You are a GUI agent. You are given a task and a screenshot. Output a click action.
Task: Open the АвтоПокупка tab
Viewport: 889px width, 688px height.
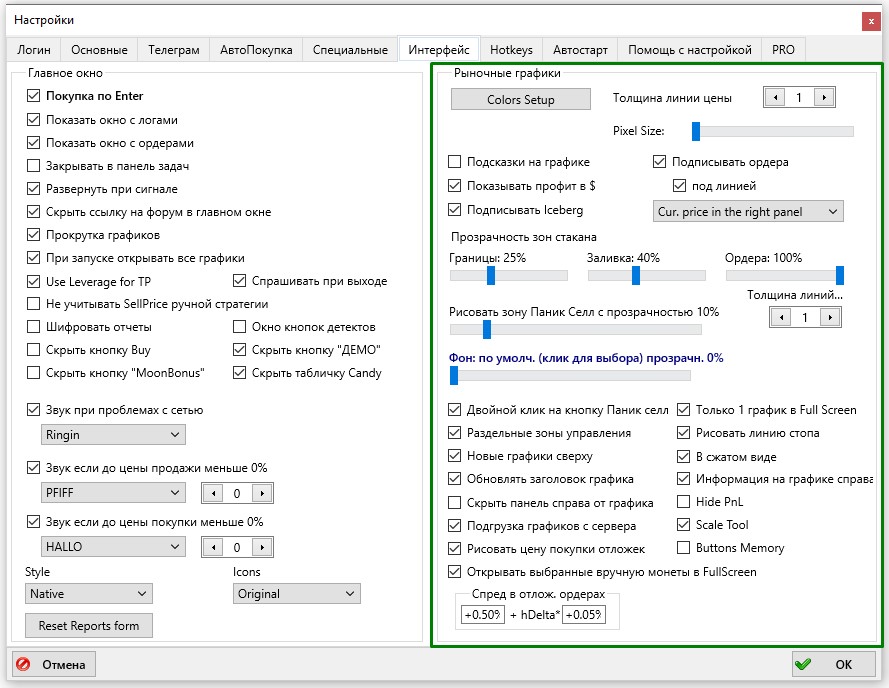point(256,50)
